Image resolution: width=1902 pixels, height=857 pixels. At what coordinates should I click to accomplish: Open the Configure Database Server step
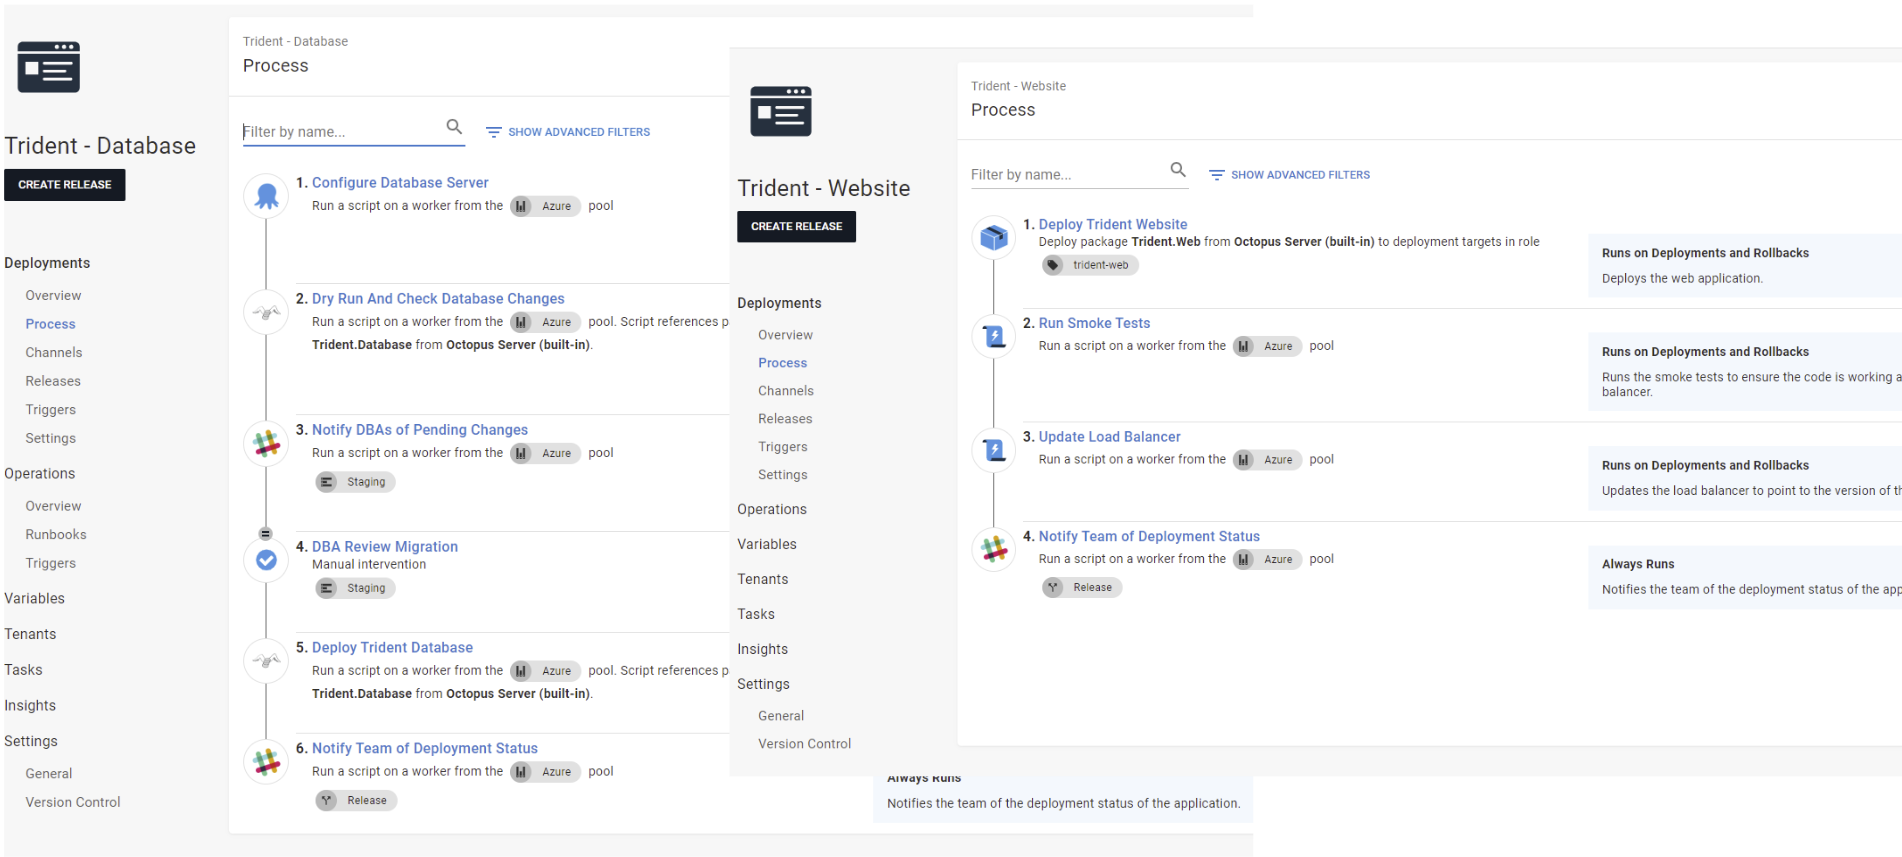pyautogui.click(x=400, y=183)
